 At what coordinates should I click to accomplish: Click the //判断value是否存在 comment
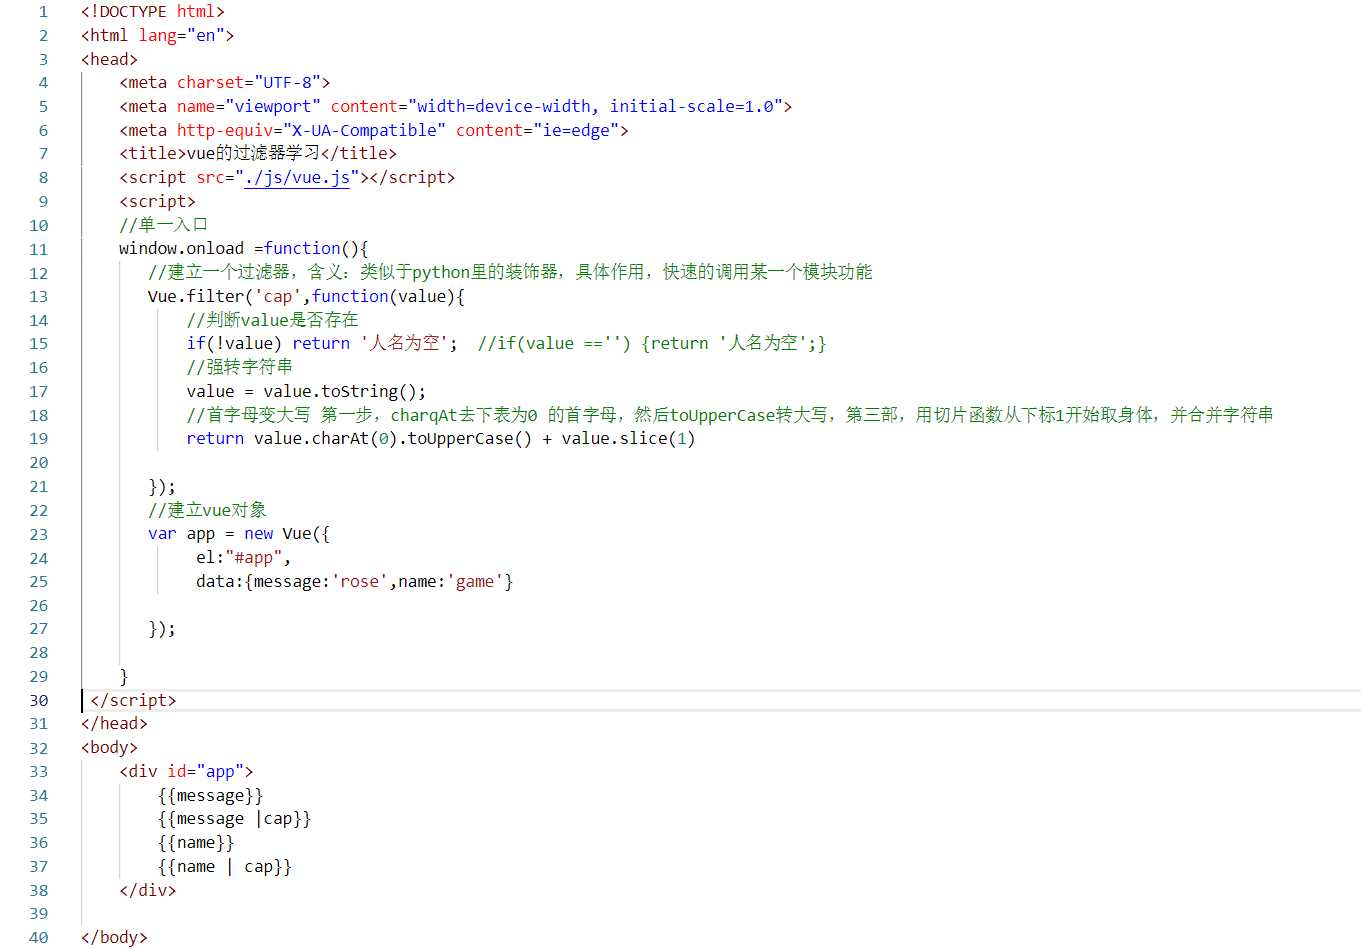272,320
